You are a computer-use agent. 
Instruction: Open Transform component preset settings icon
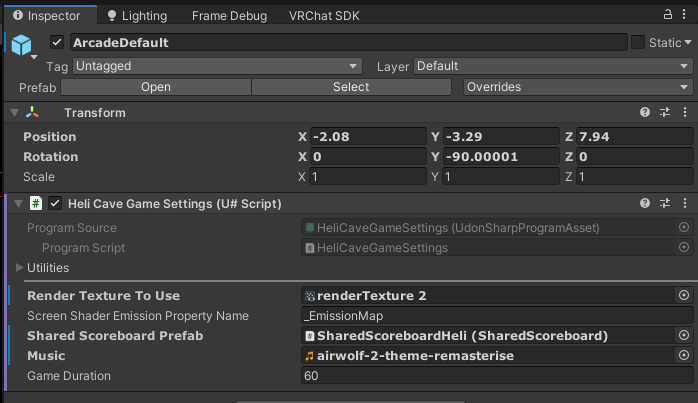(x=665, y=113)
